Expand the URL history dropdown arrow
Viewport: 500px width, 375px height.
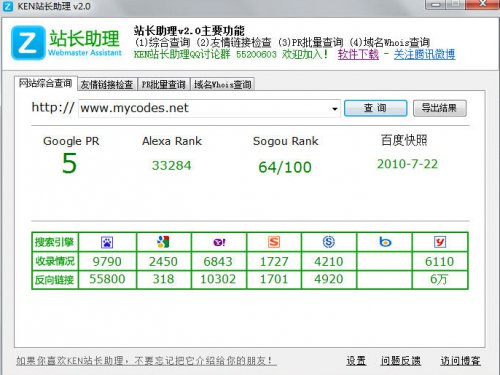click(335, 109)
